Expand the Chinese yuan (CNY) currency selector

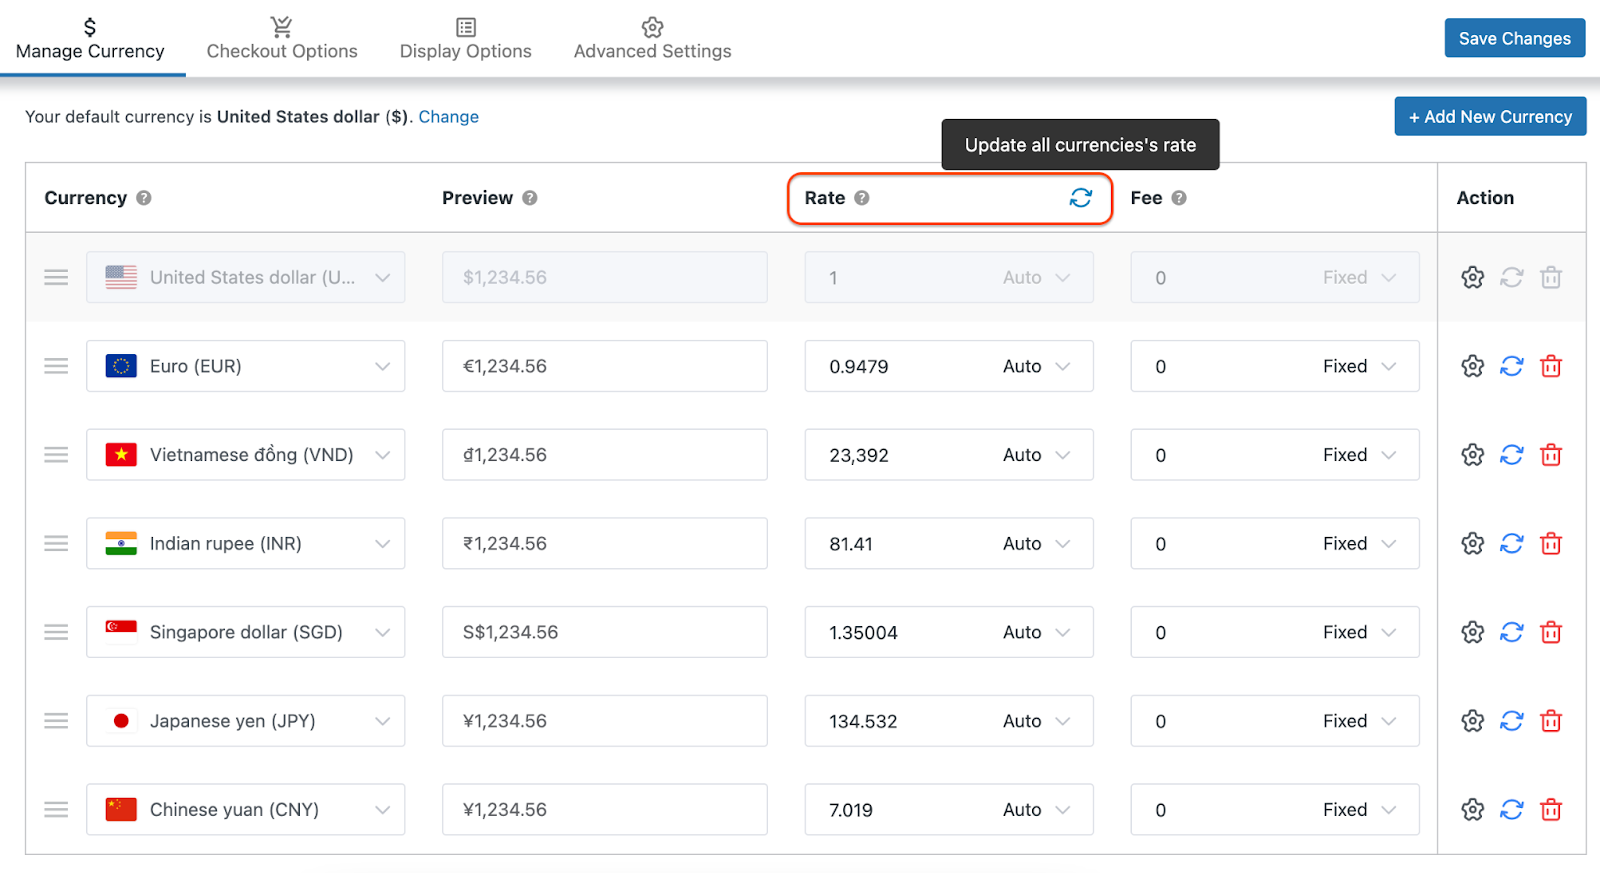point(382,810)
